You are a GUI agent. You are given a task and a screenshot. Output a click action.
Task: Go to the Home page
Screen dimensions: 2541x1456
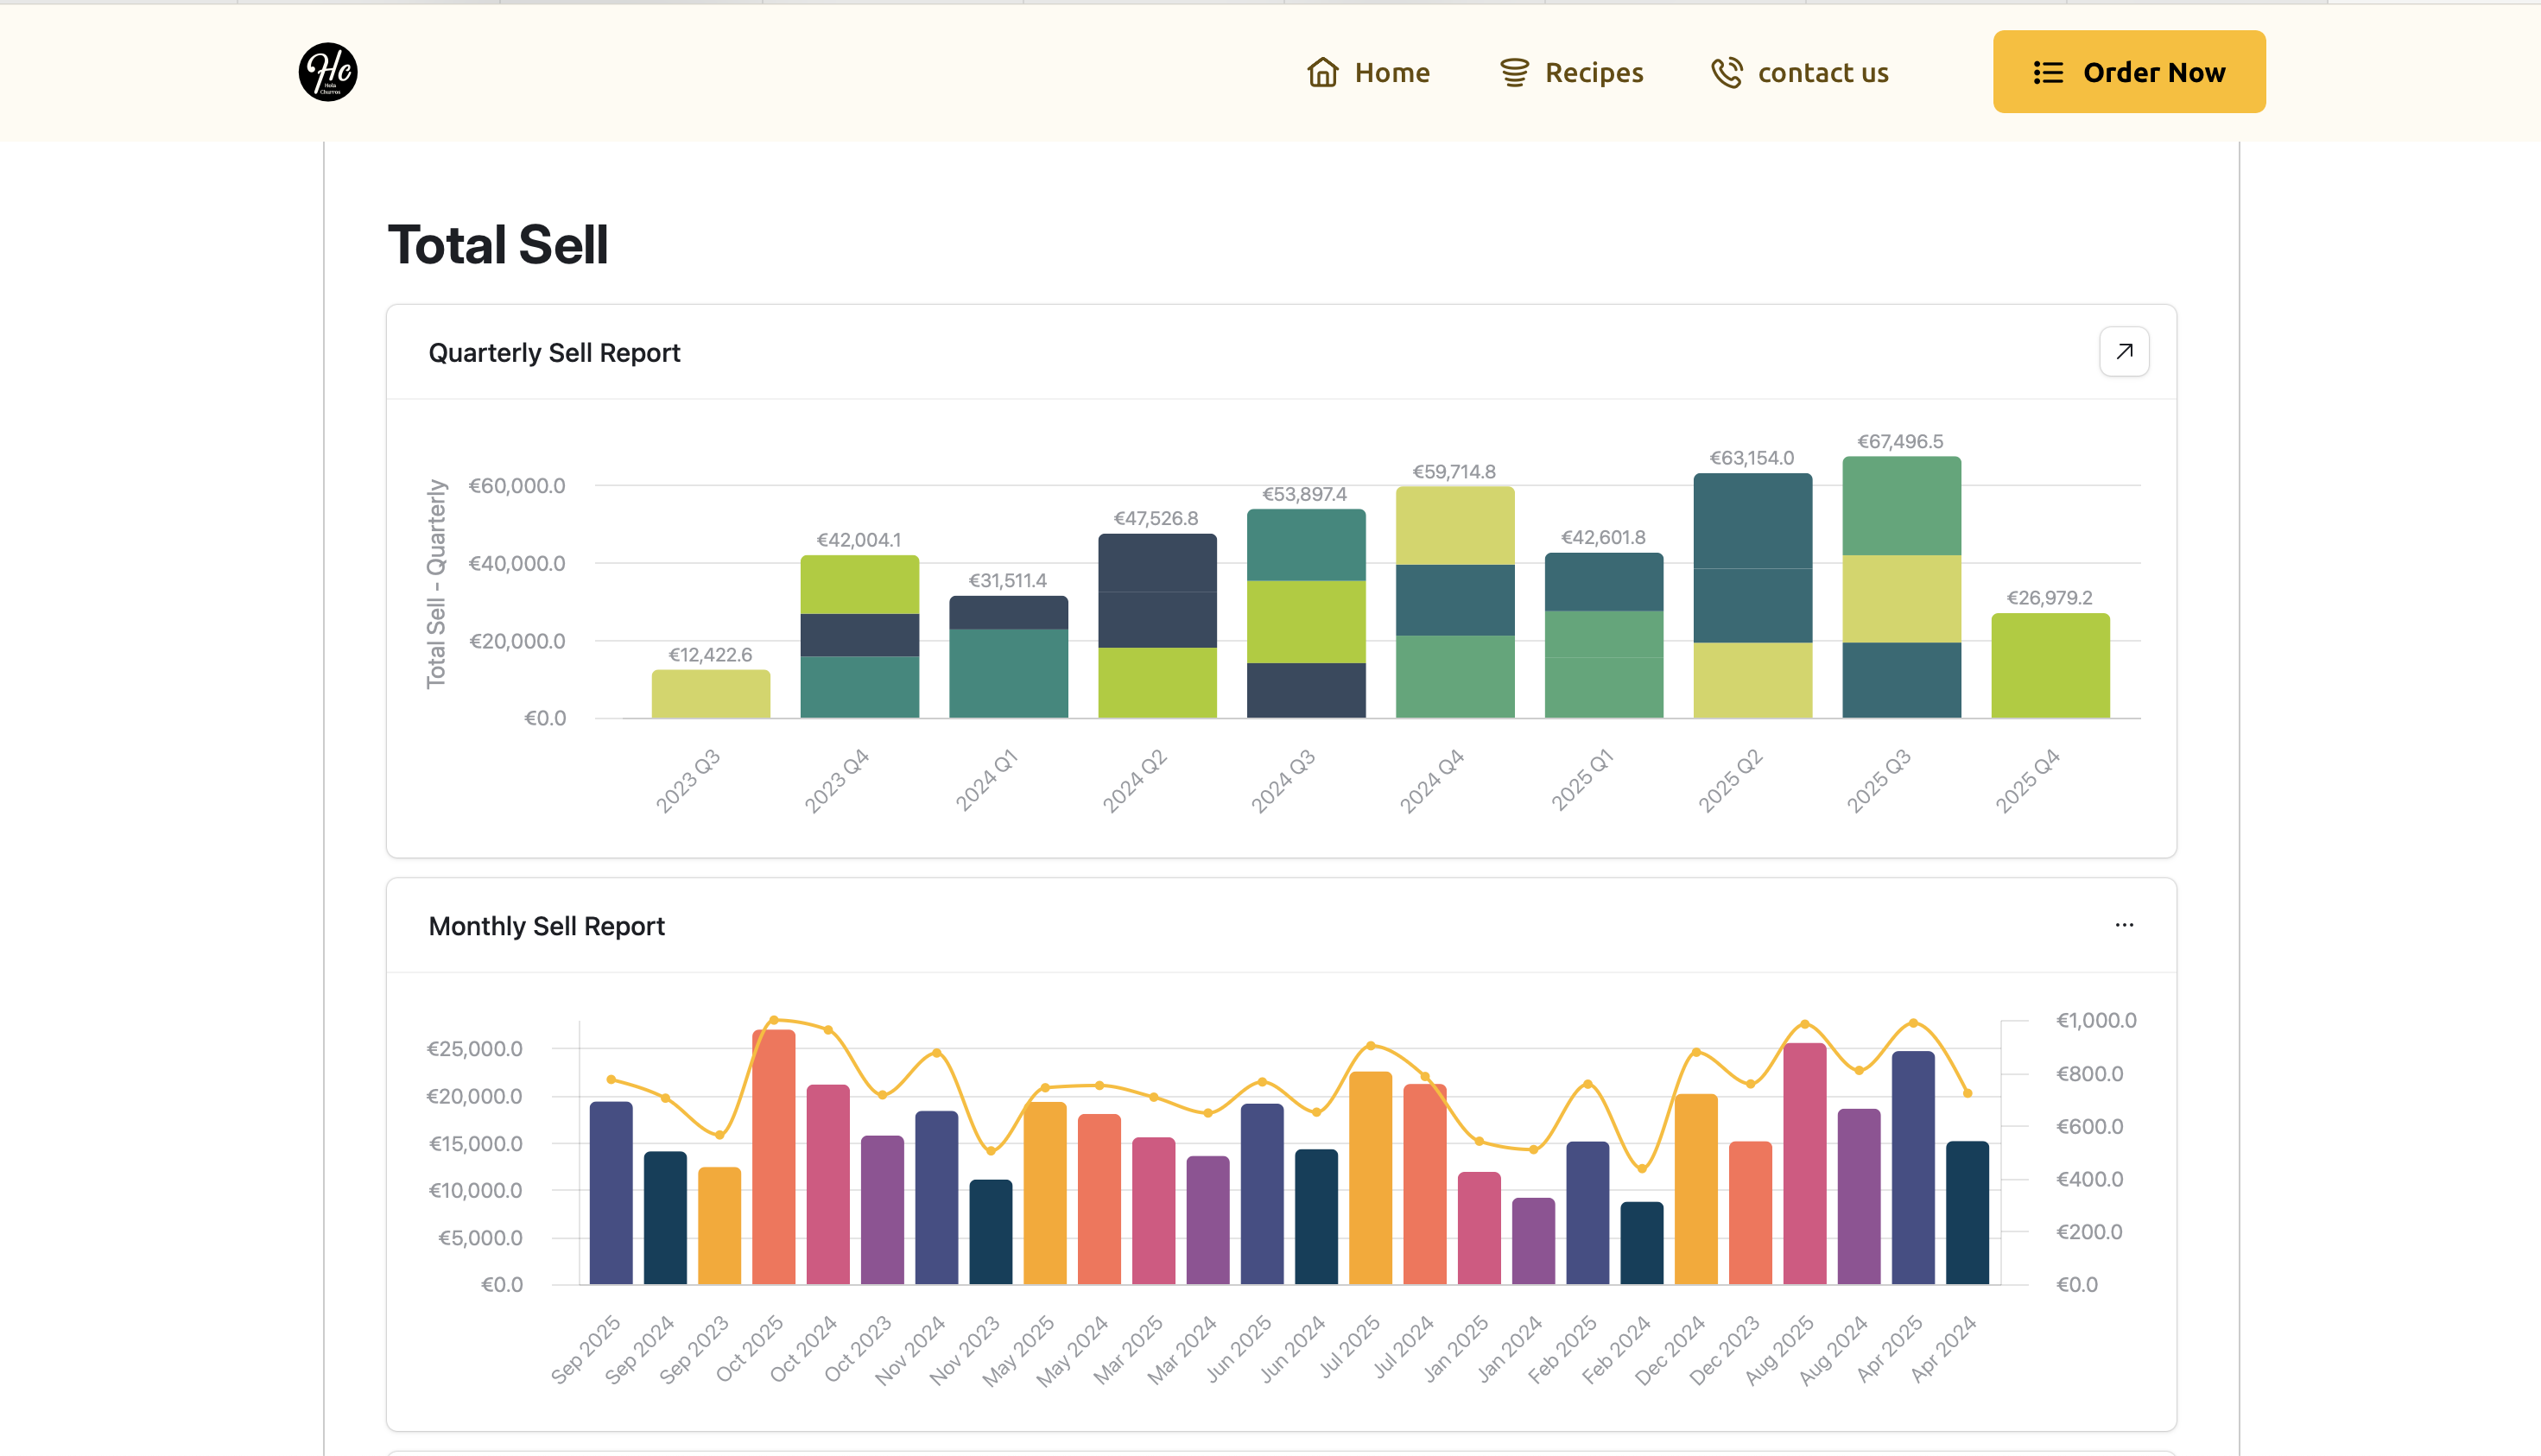(1391, 72)
